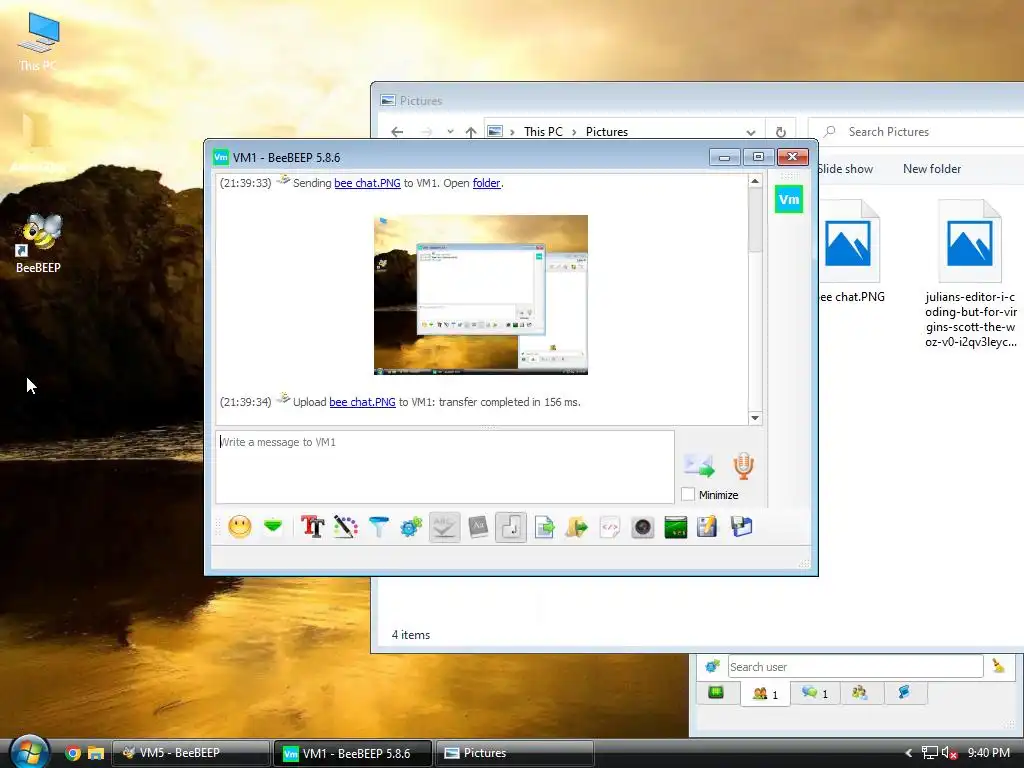Viewport: 1024px width, 768px height.
Task: Enable the Minimize checkbox
Action: pos(688,494)
